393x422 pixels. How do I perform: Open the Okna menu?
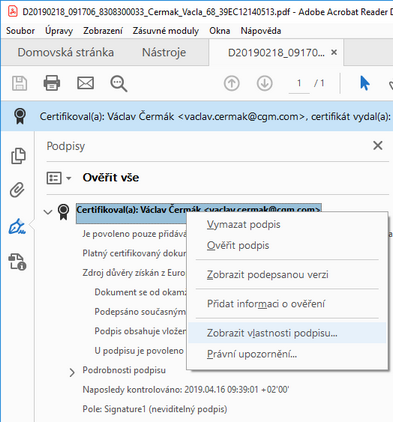point(220,31)
